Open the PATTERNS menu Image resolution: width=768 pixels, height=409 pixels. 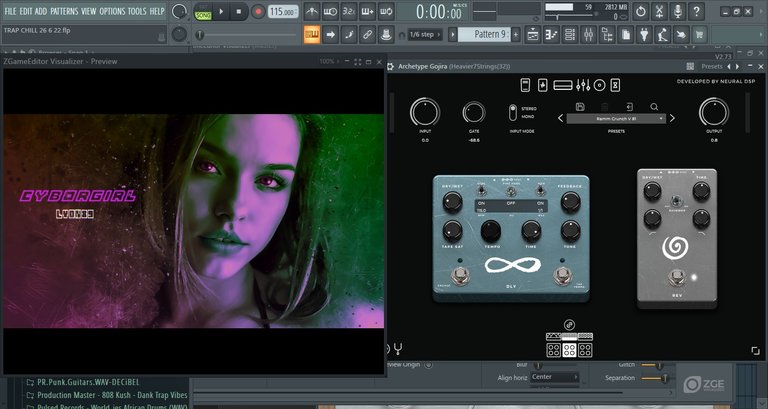[x=64, y=11]
